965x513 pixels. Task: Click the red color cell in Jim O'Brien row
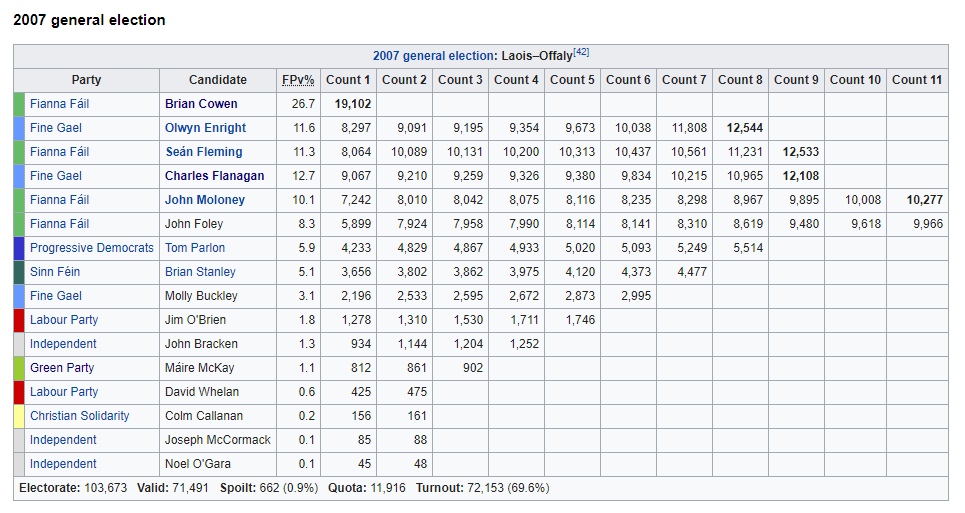coord(19,320)
